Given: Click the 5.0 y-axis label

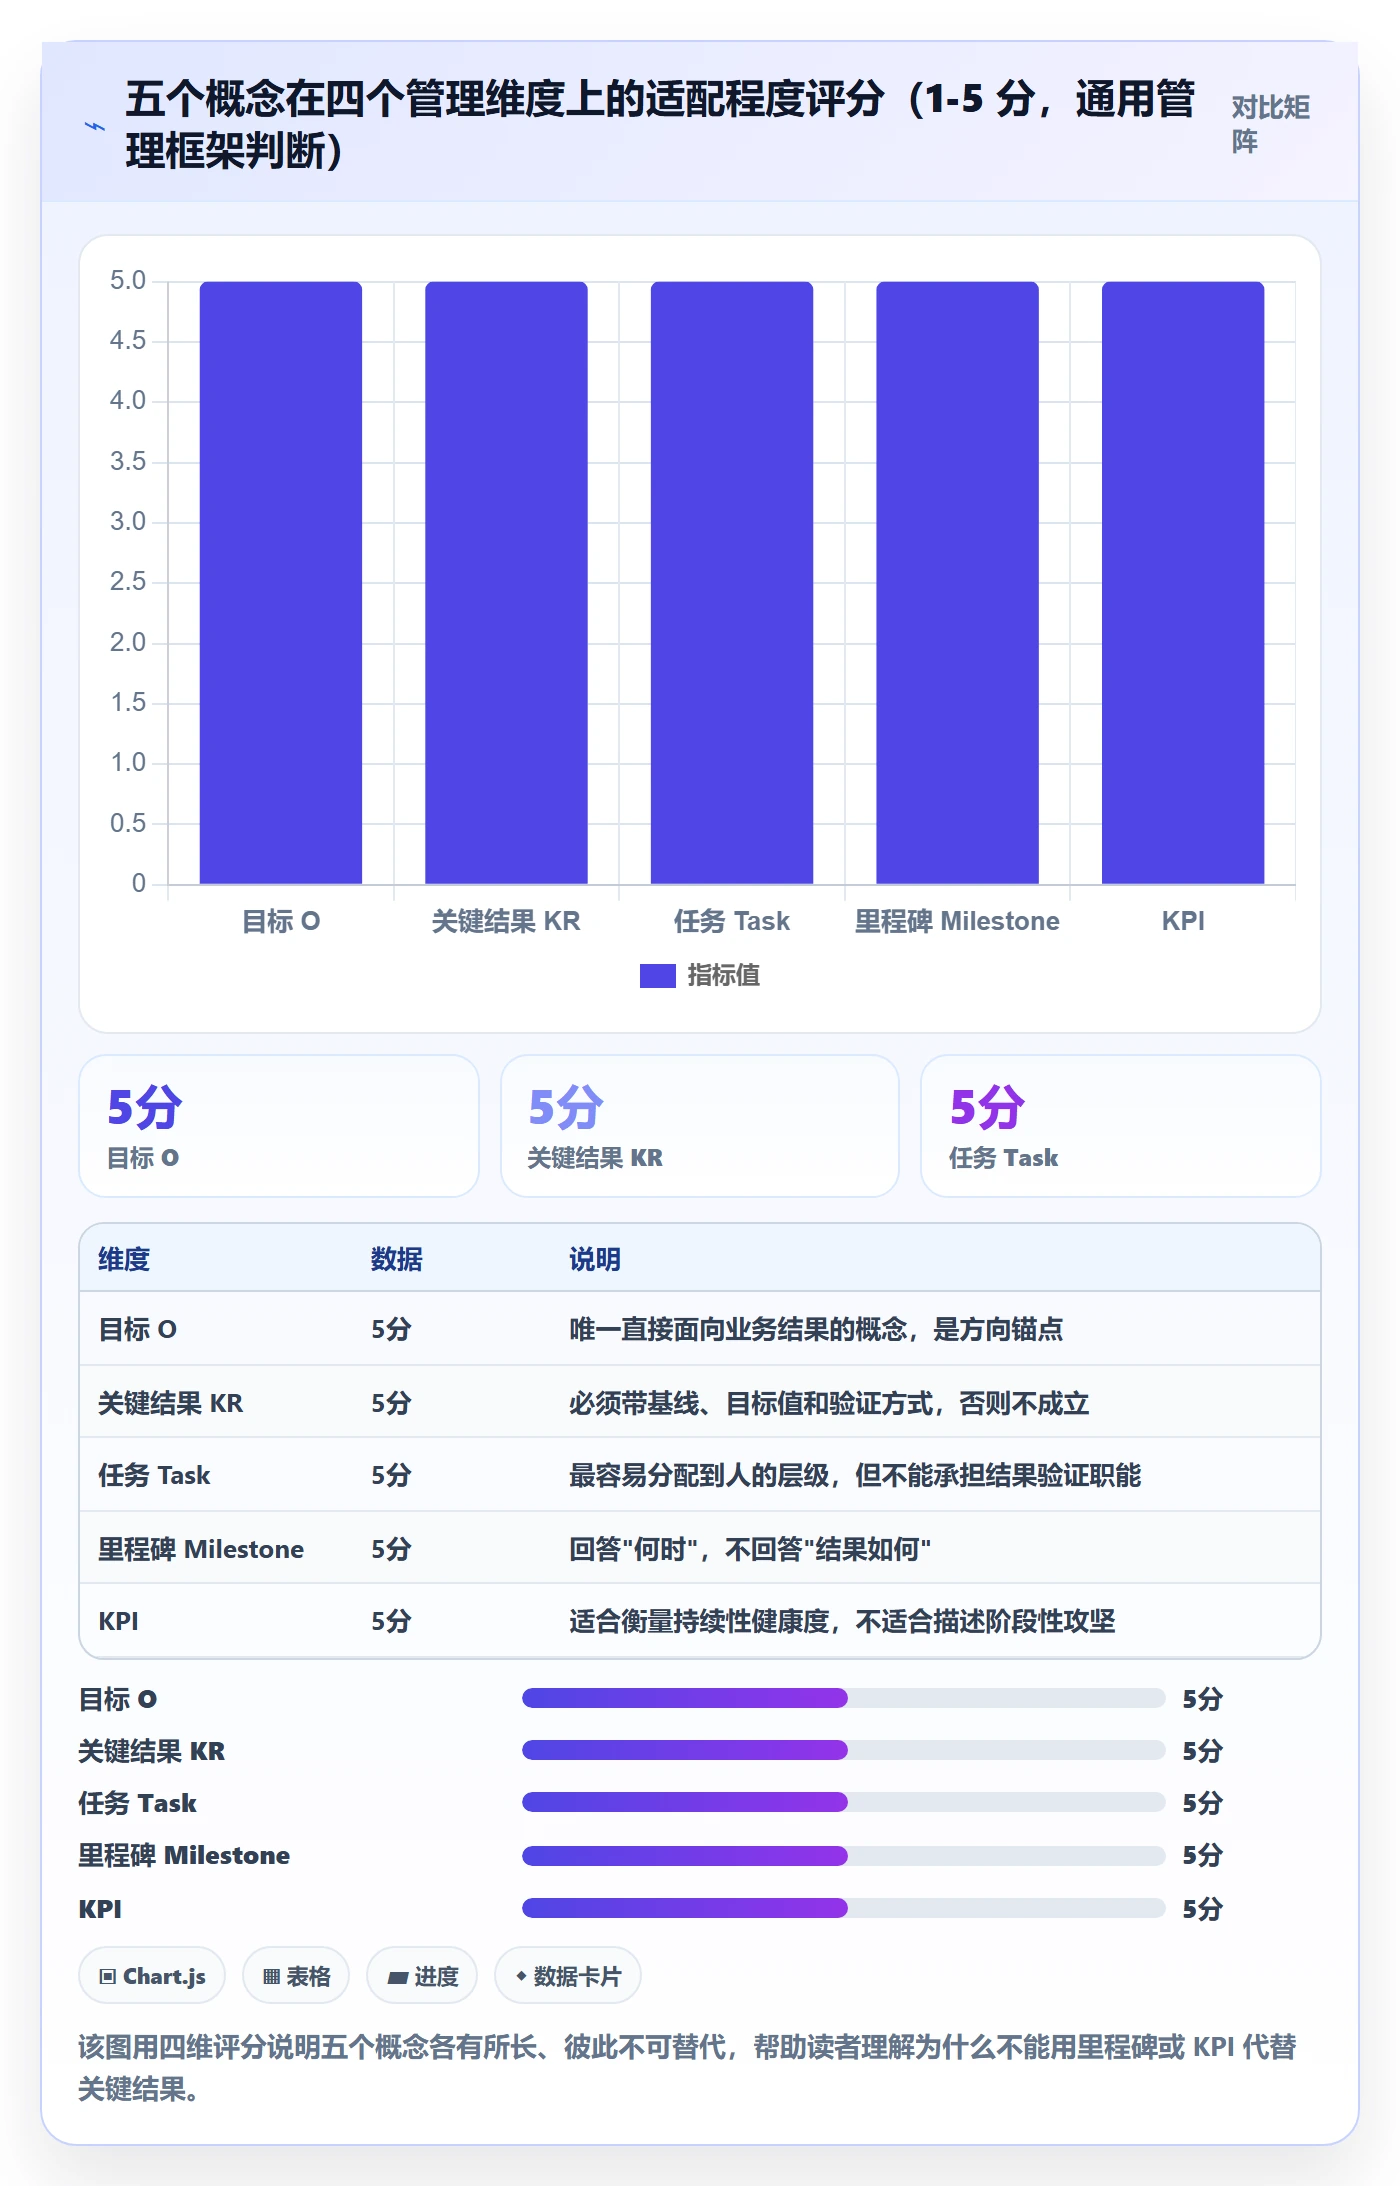Looking at the screenshot, I should click(x=128, y=281).
